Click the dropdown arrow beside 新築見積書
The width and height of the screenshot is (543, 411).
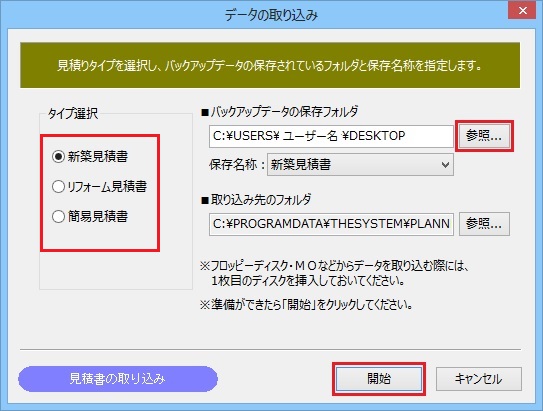[445, 165]
